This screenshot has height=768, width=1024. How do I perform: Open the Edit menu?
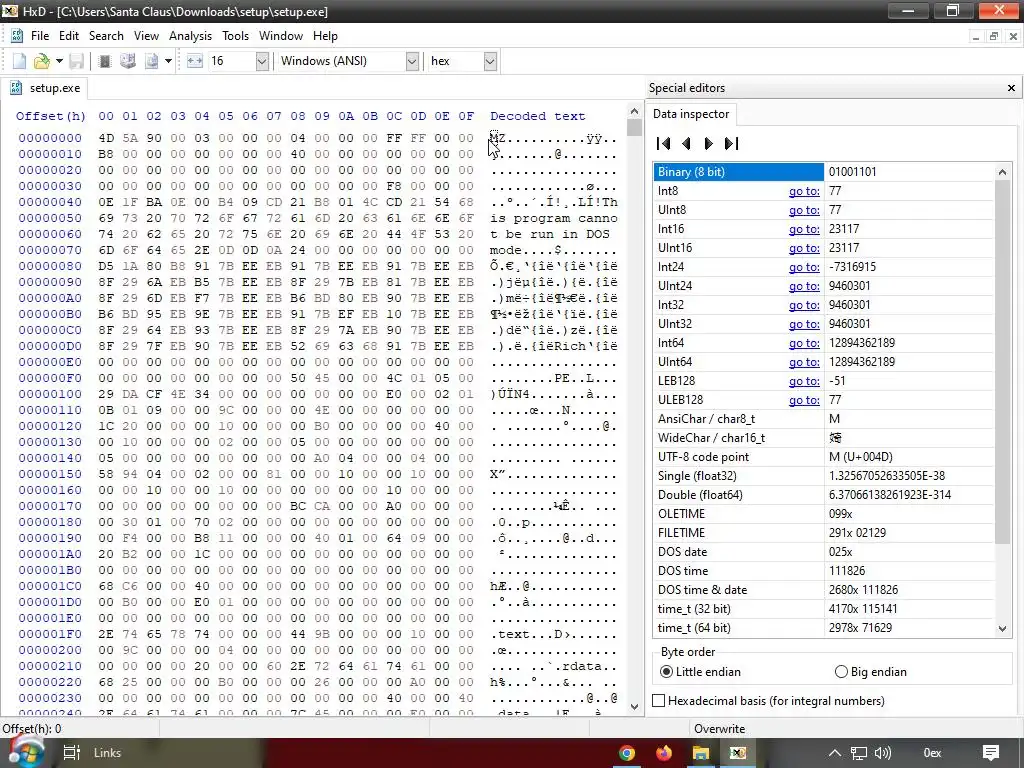click(69, 36)
